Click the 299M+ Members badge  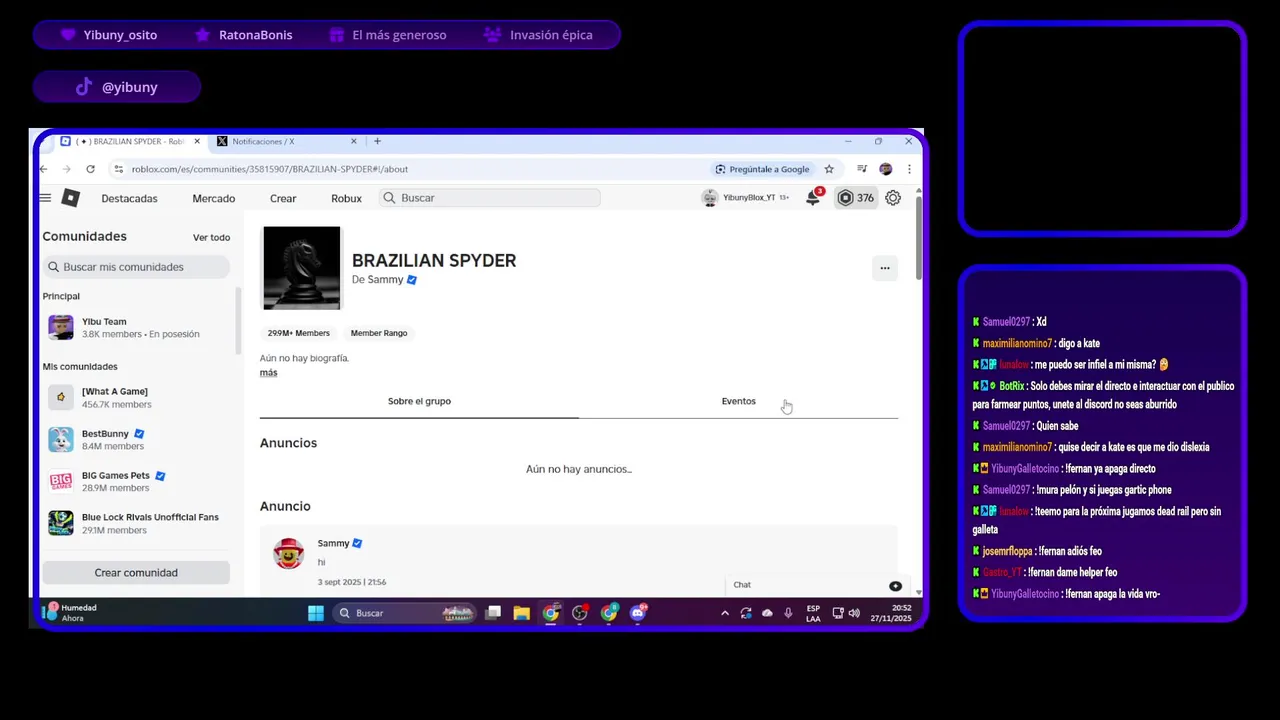coord(298,333)
